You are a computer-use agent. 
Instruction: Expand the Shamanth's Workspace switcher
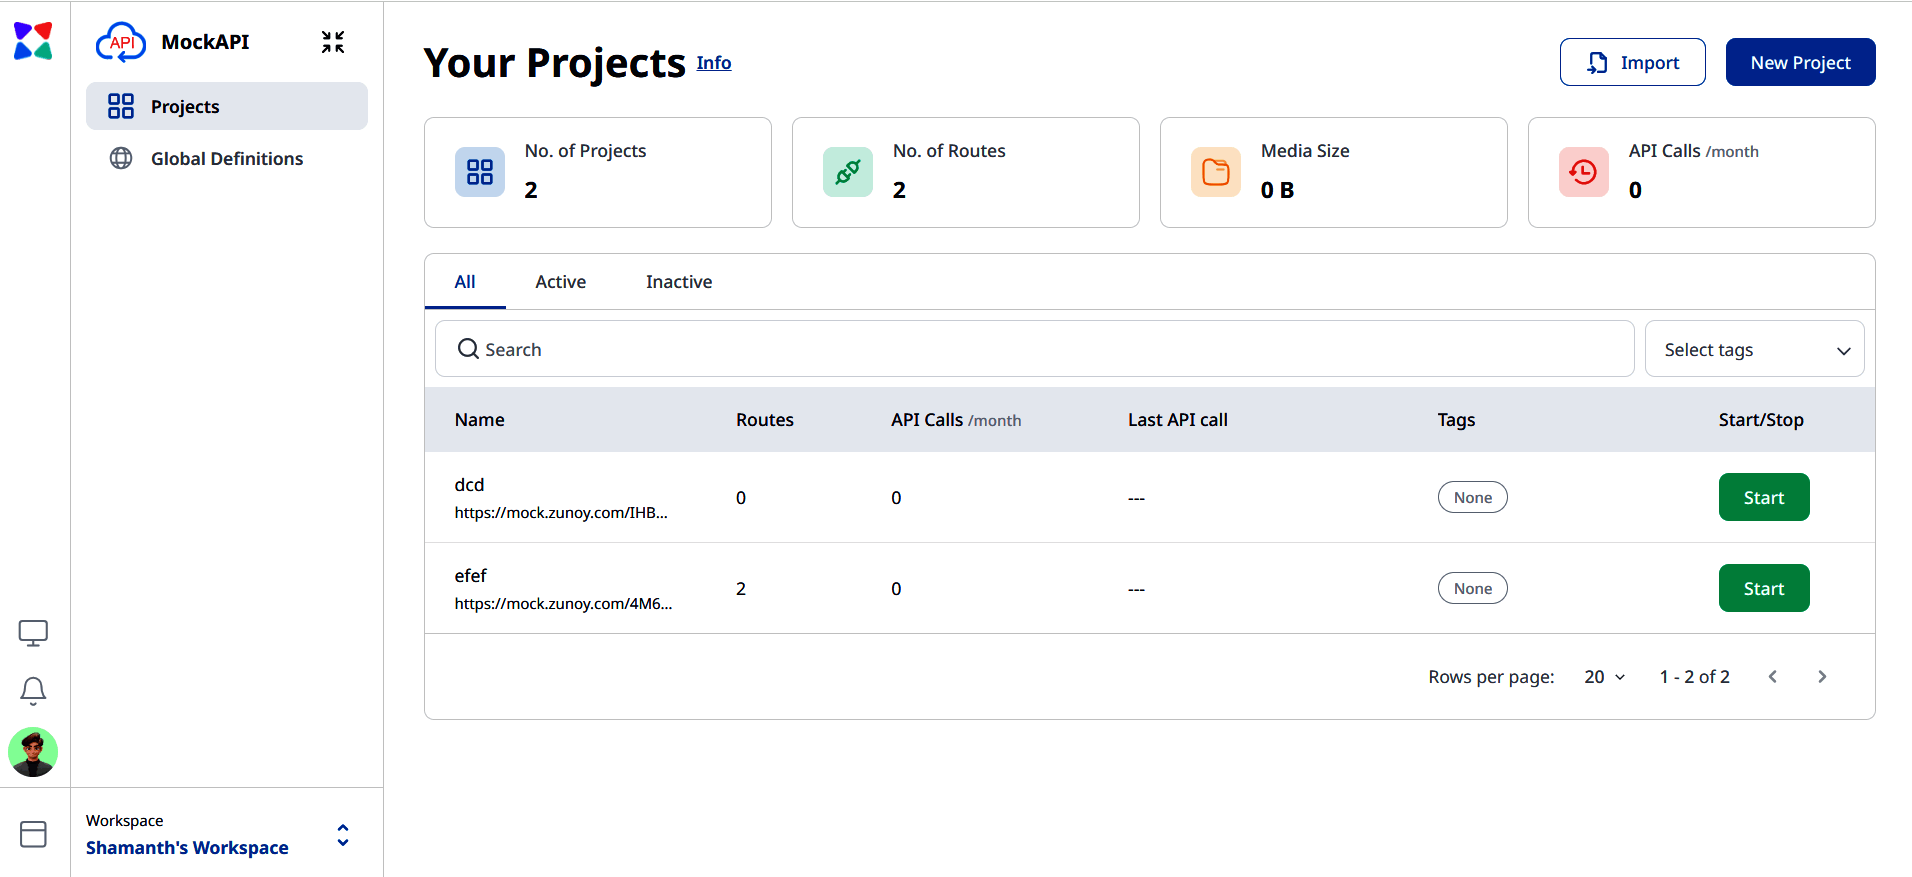343,835
